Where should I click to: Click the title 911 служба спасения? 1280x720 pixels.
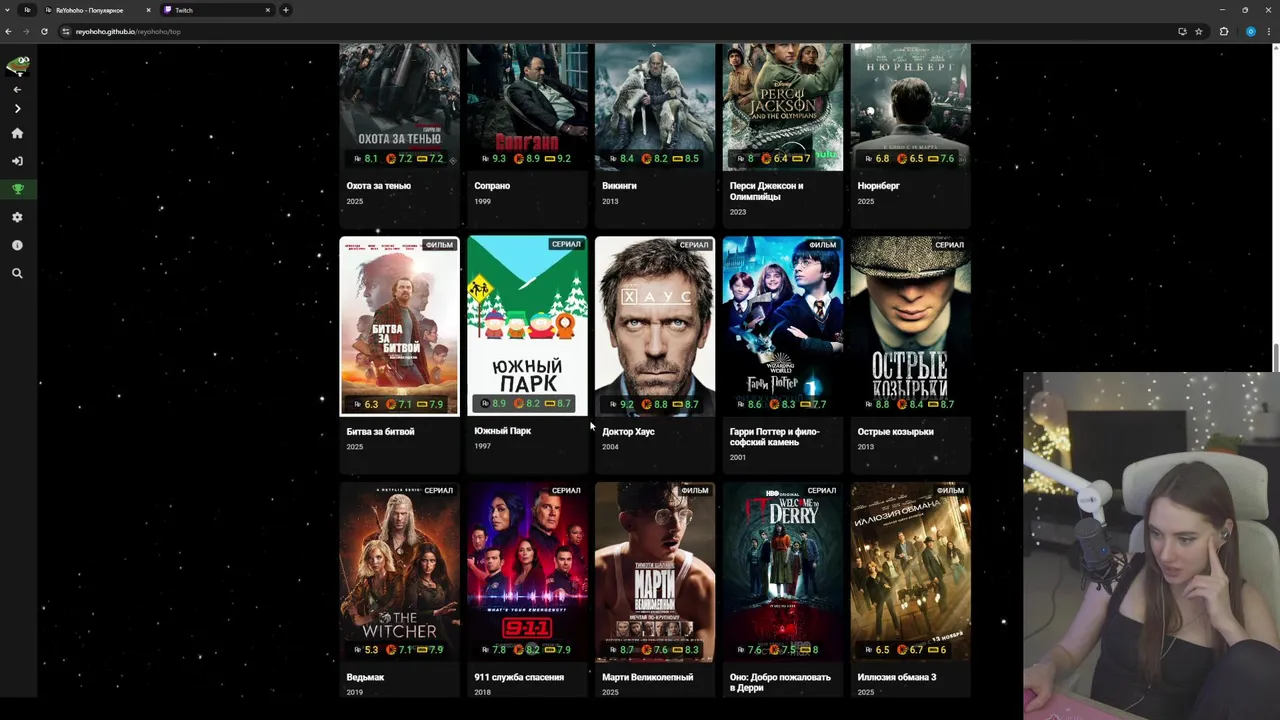[x=519, y=678]
